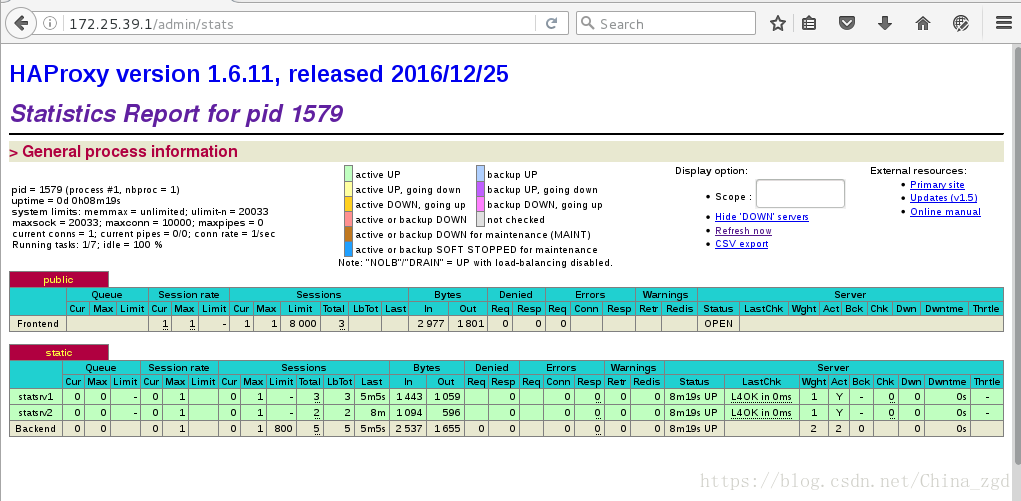Viewport: 1021px width, 501px height.
Task: Visit the Primary site link
Action: coord(937,184)
